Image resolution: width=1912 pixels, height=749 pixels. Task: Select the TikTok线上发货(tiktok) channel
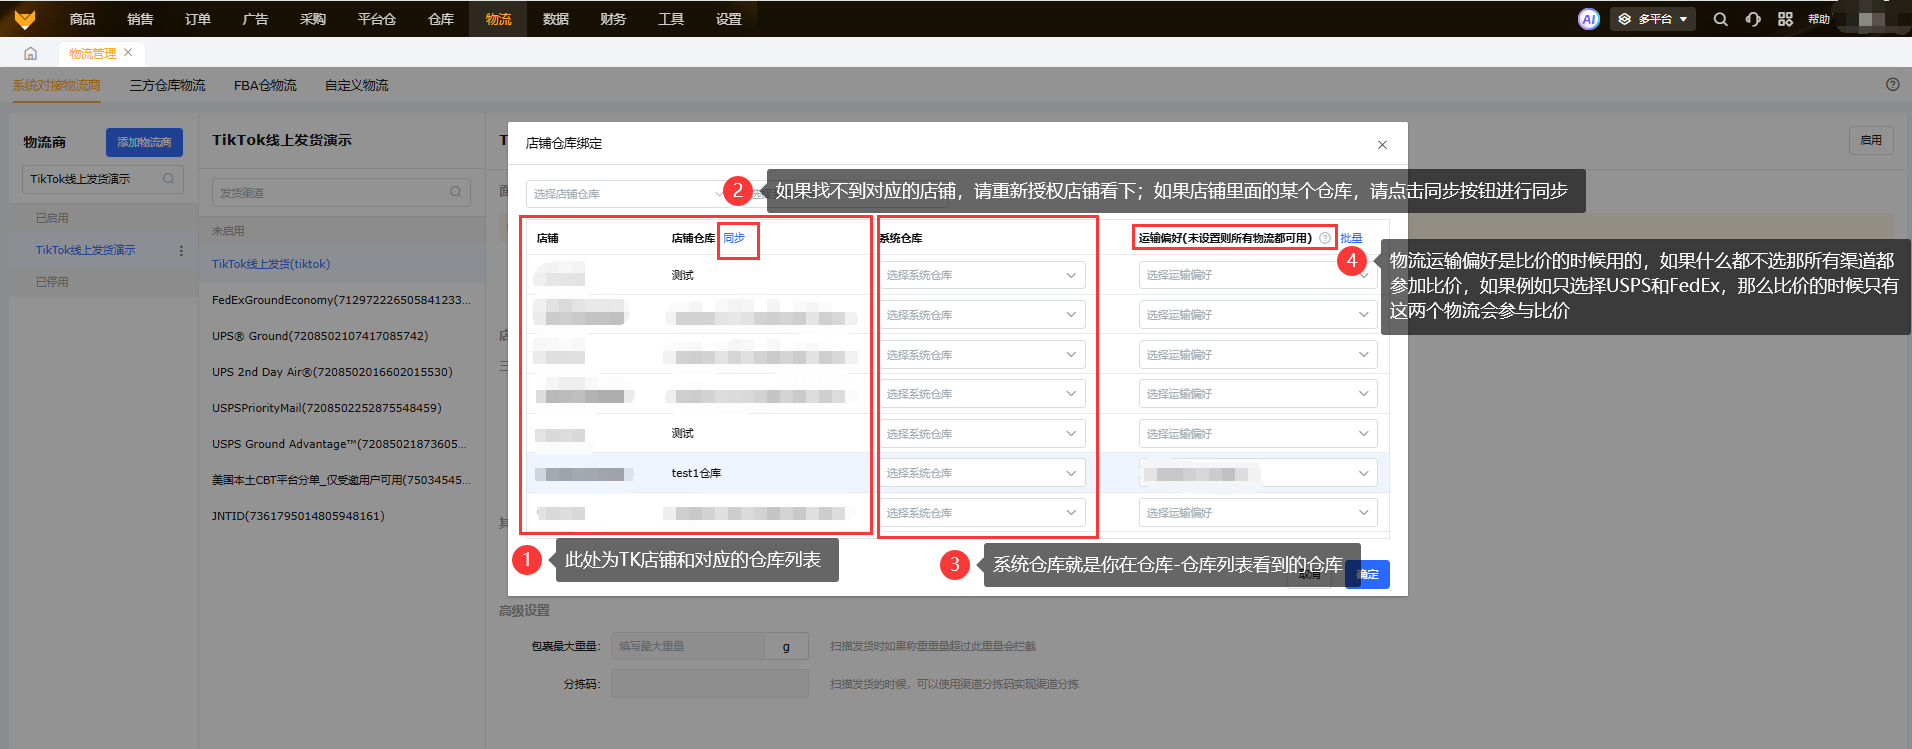(x=271, y=264)
